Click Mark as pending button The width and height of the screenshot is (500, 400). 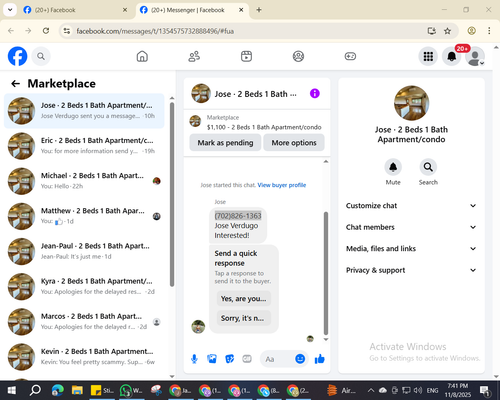225,143
